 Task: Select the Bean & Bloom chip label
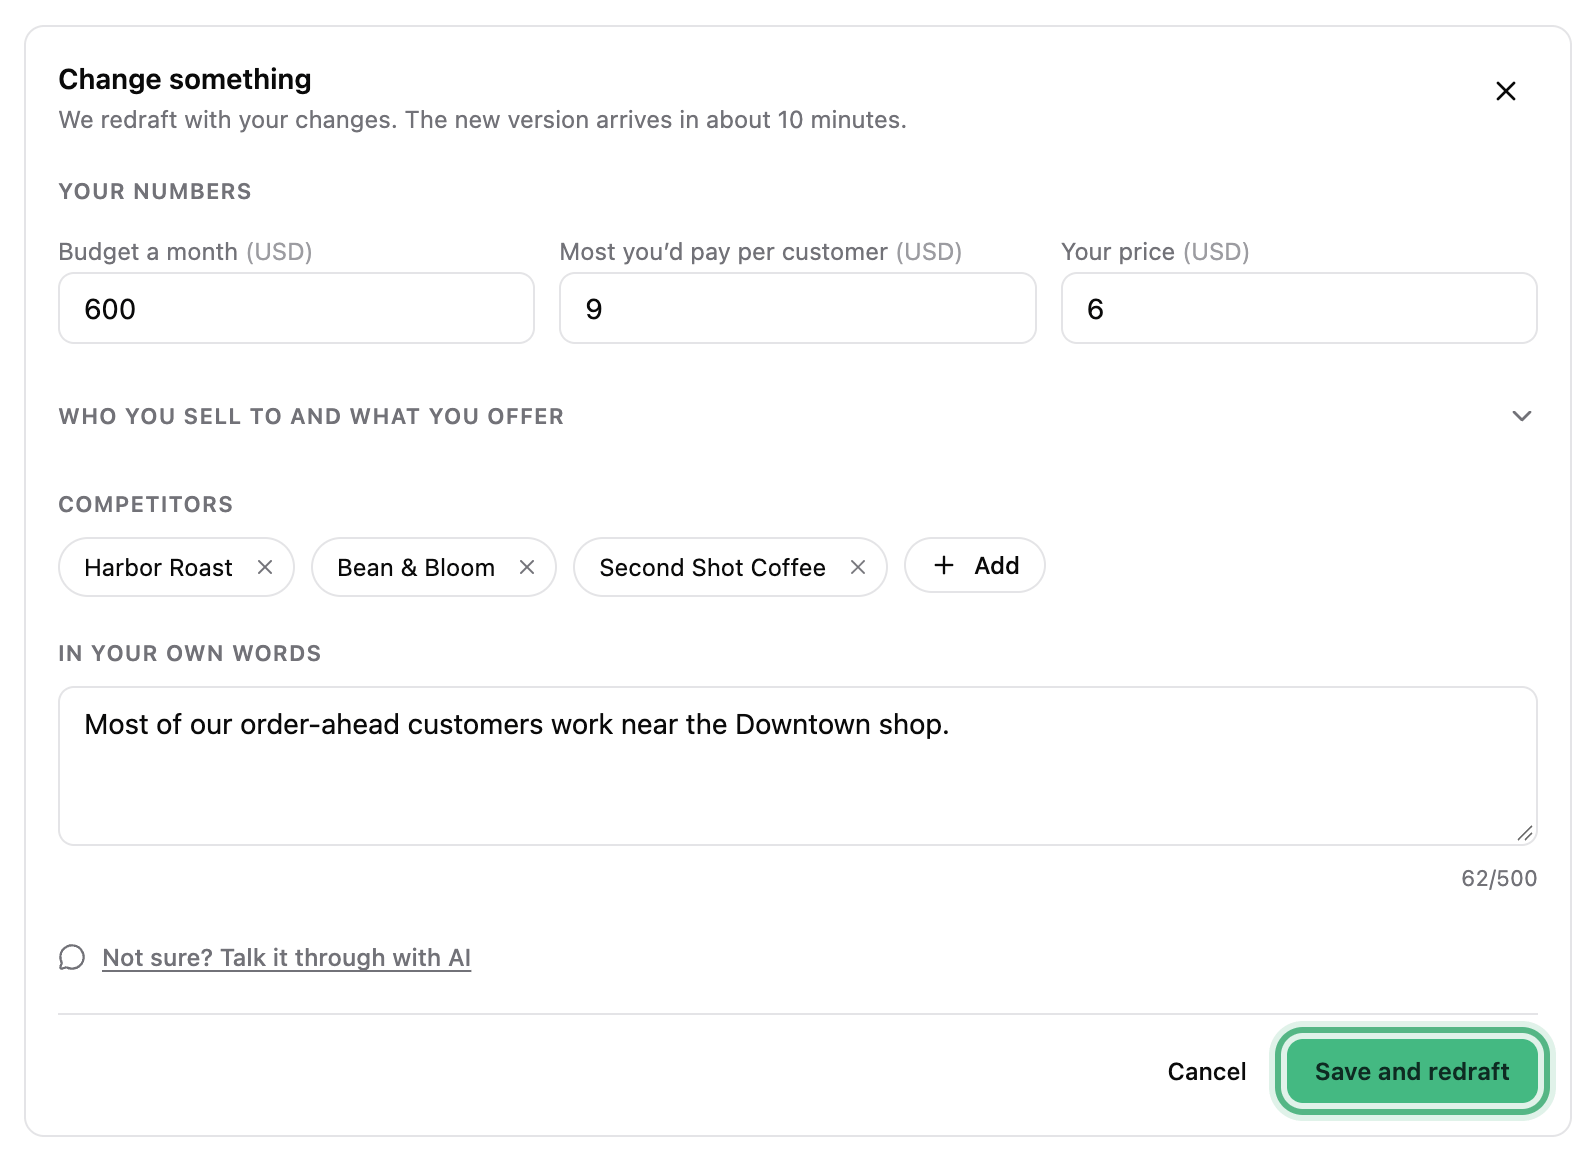click(x=416, y=567)
